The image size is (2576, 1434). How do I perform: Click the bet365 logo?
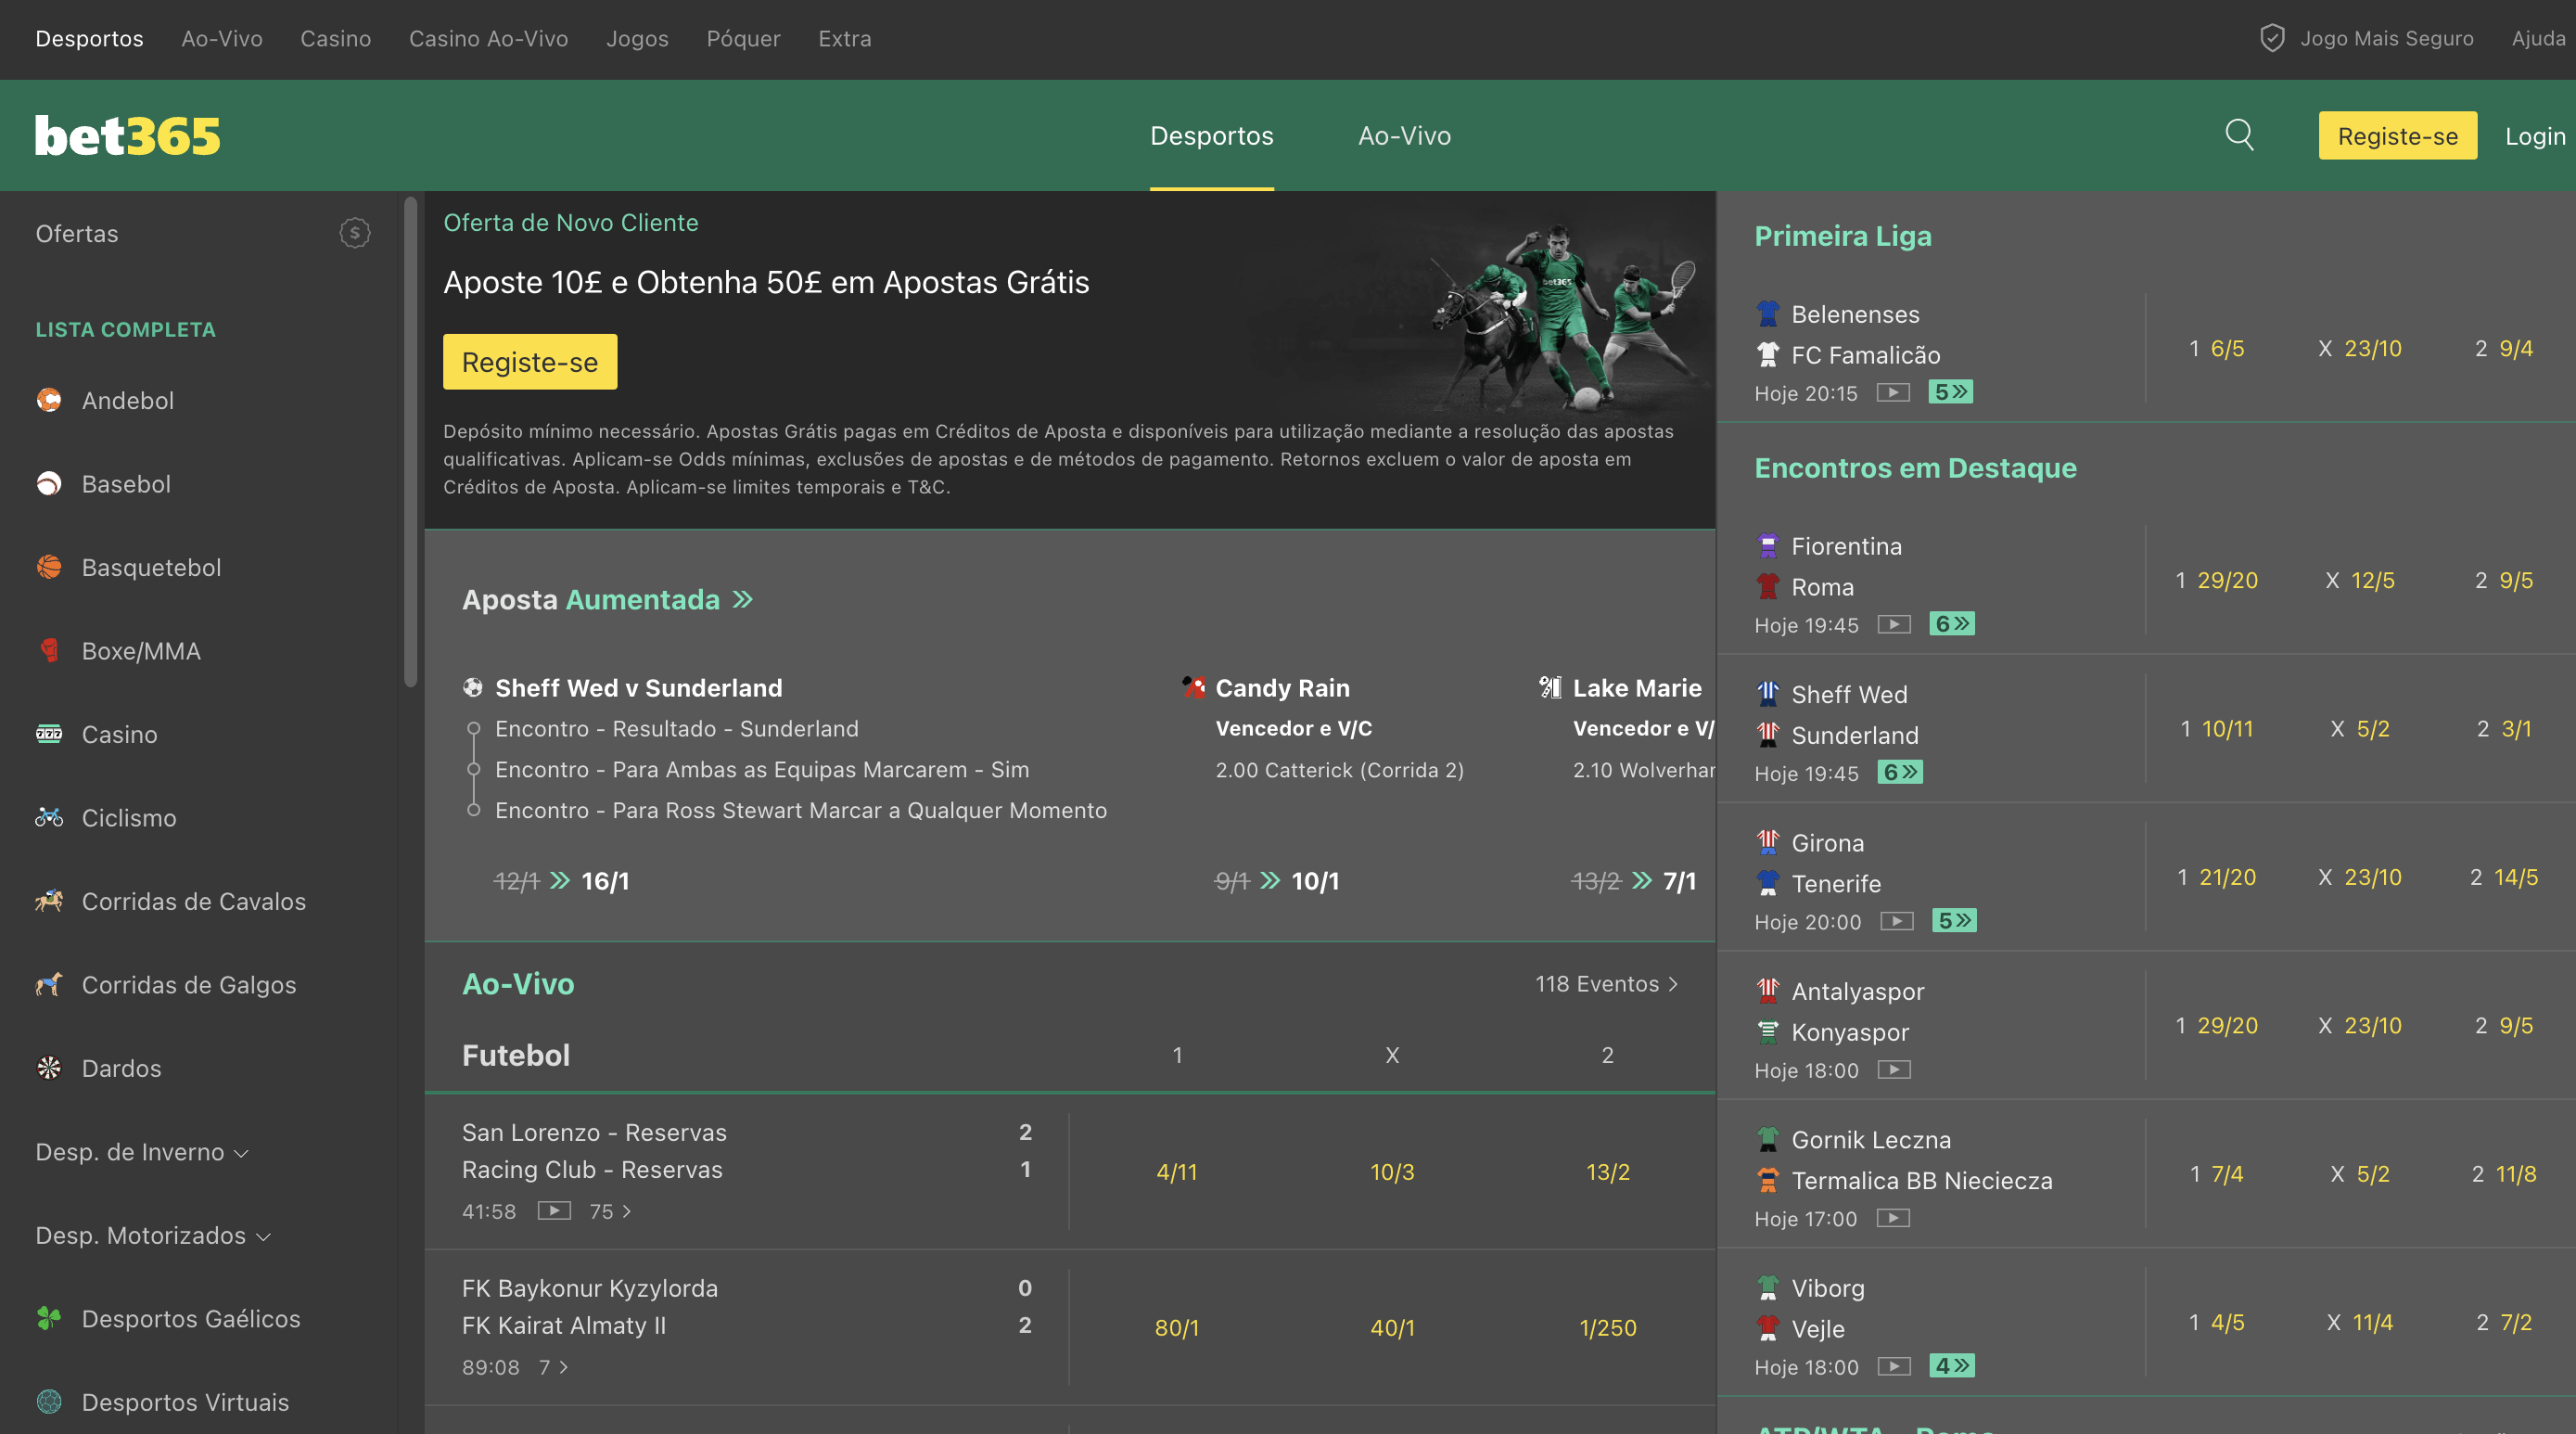click(x=128, y=135)
